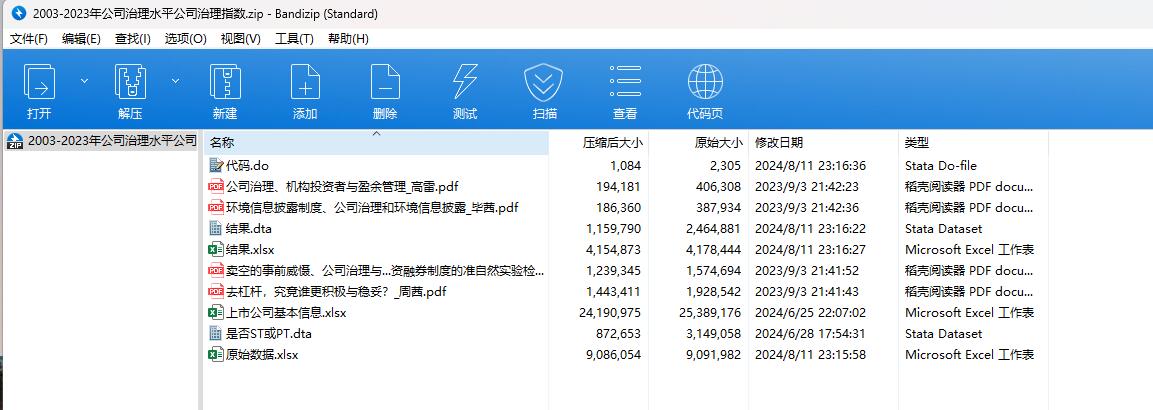Click the Excel icon beside 结果.xlsx
The image size is (1153, 410).
(216, 250)
